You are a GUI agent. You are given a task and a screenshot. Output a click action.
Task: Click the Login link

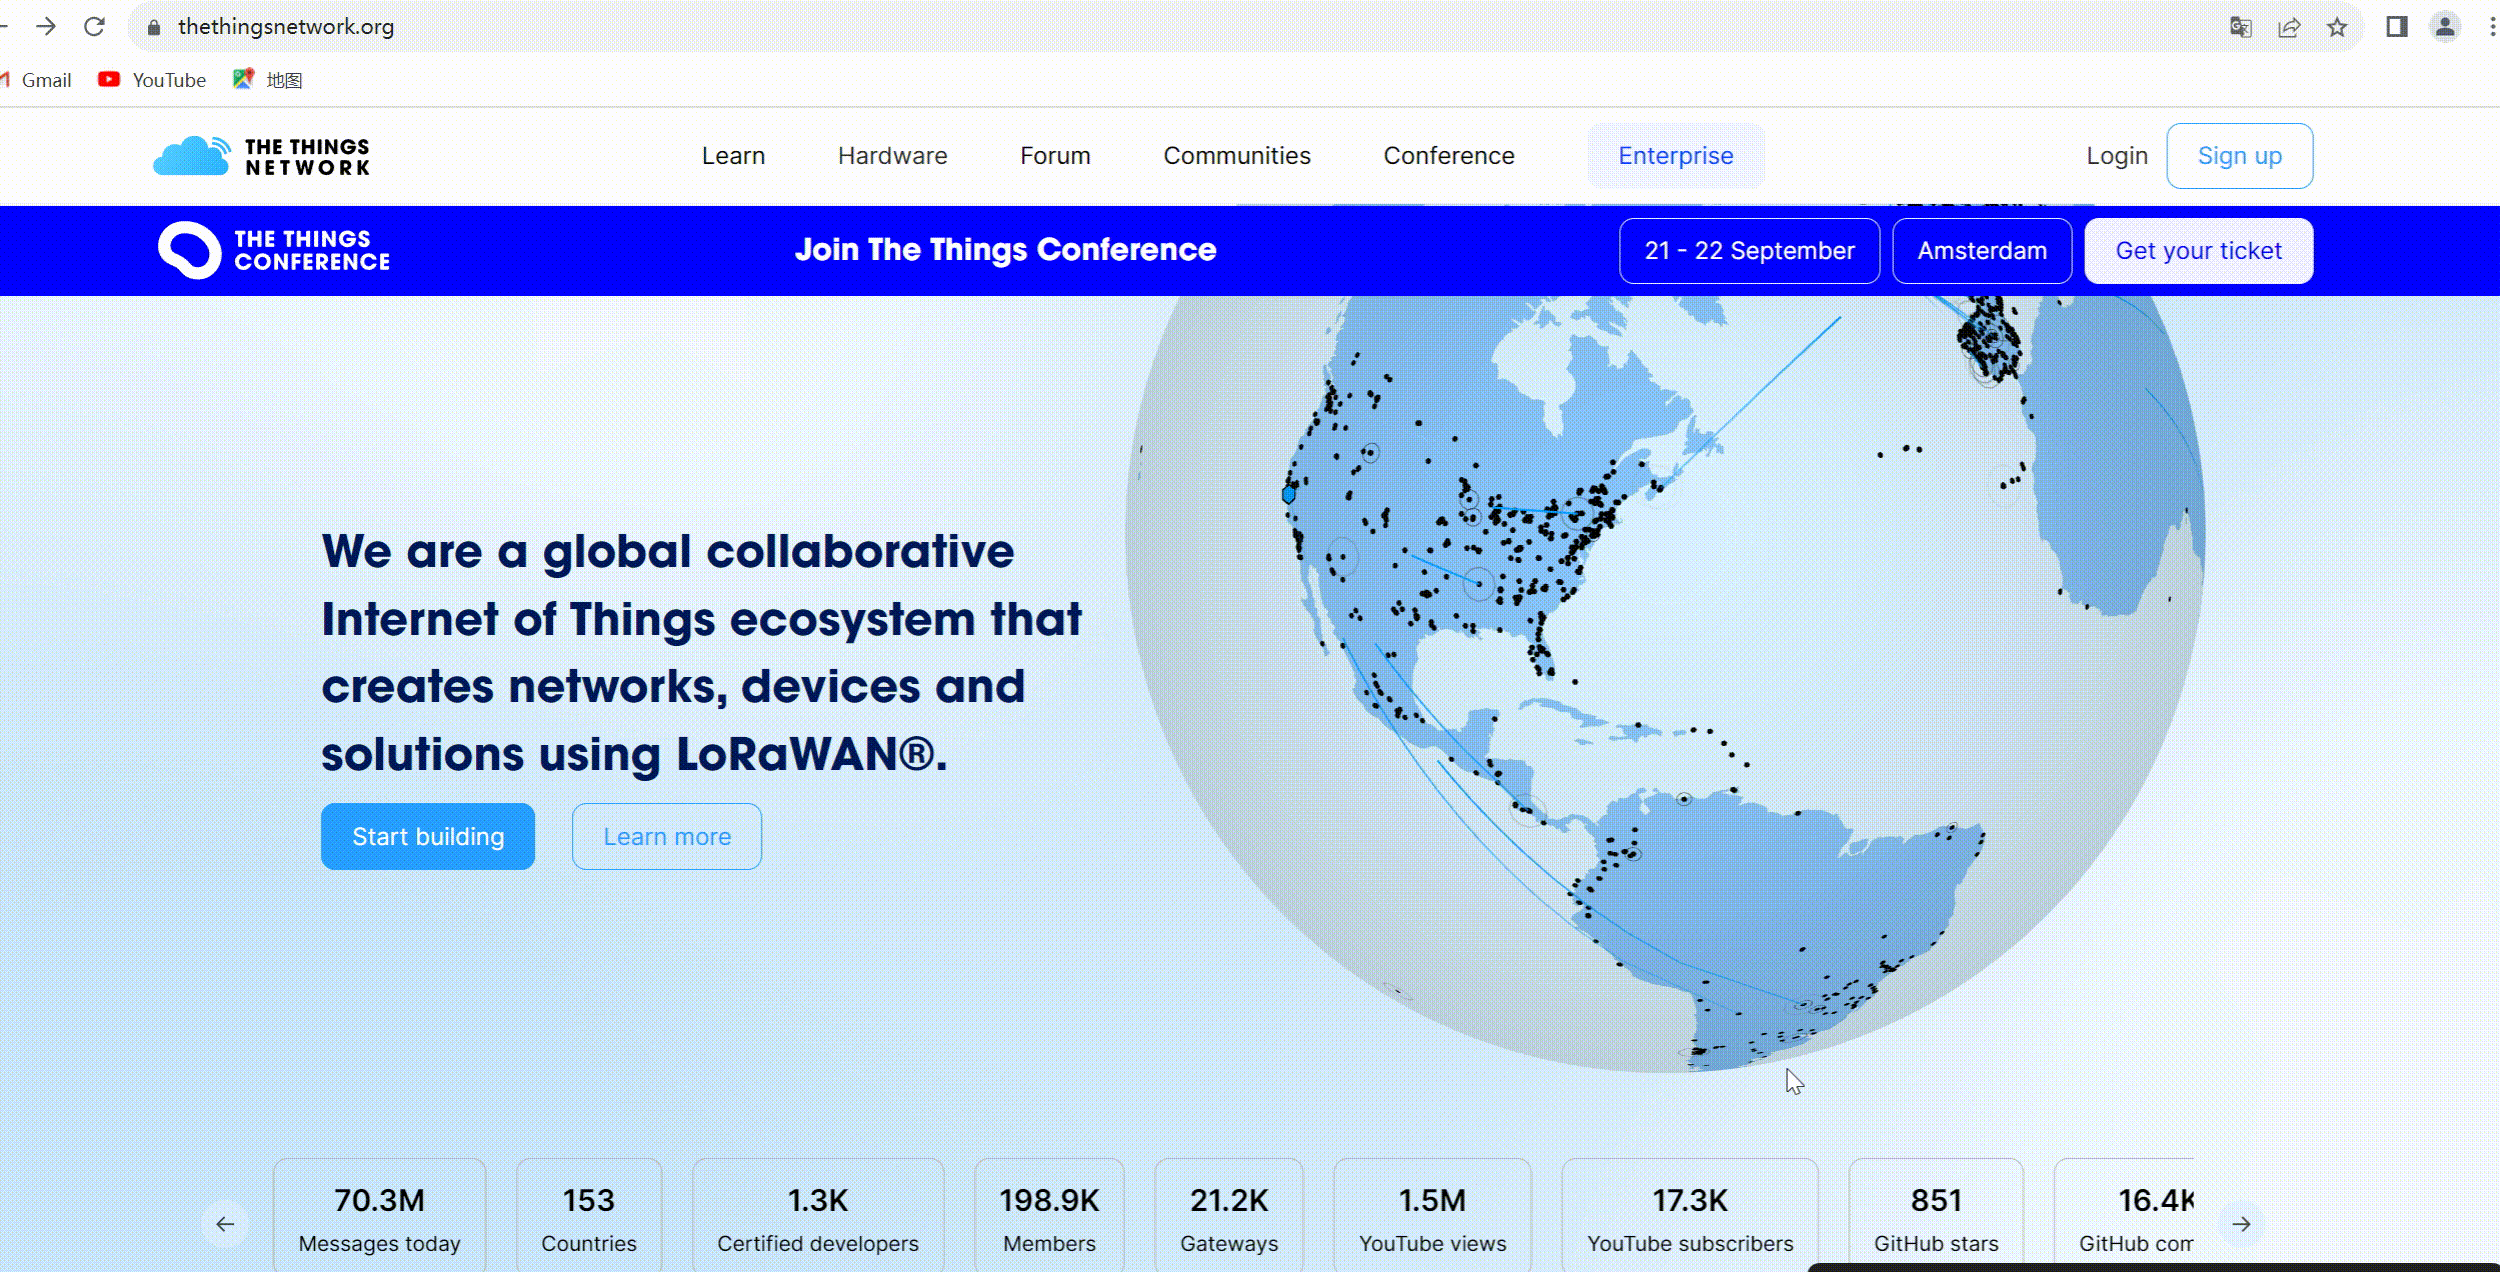[2116, 156]
